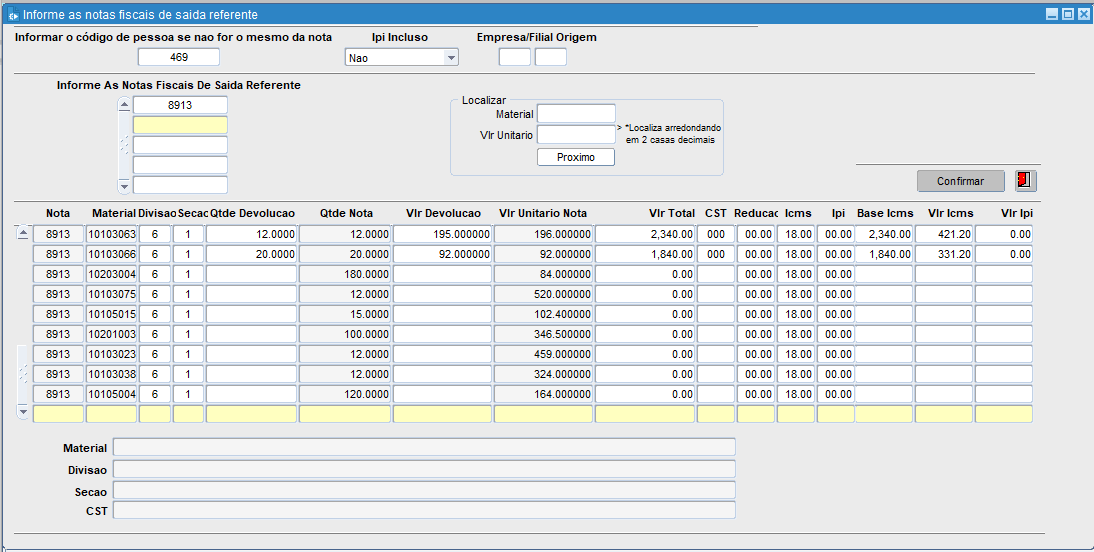
Task: Select material cell 10105004
Action: coord(112,394)
